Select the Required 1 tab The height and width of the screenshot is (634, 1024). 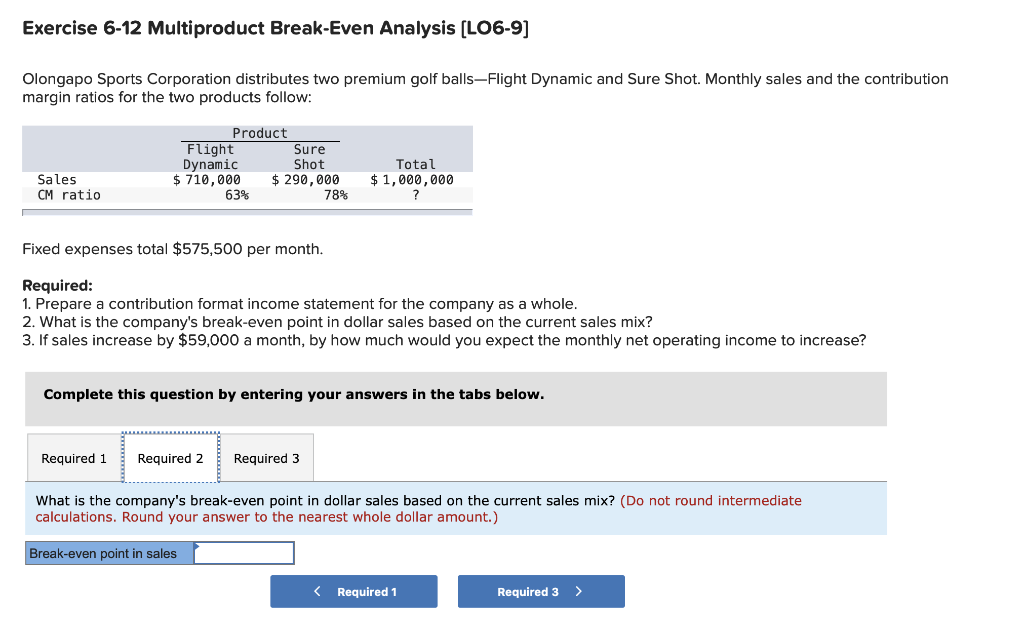pos(73,457)
